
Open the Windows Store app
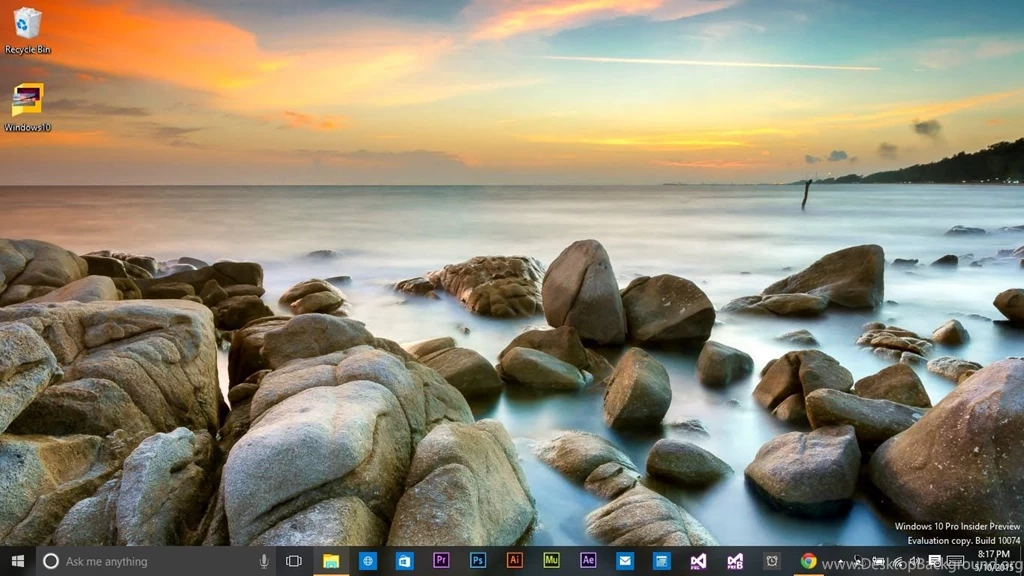(x=403, y=561)
